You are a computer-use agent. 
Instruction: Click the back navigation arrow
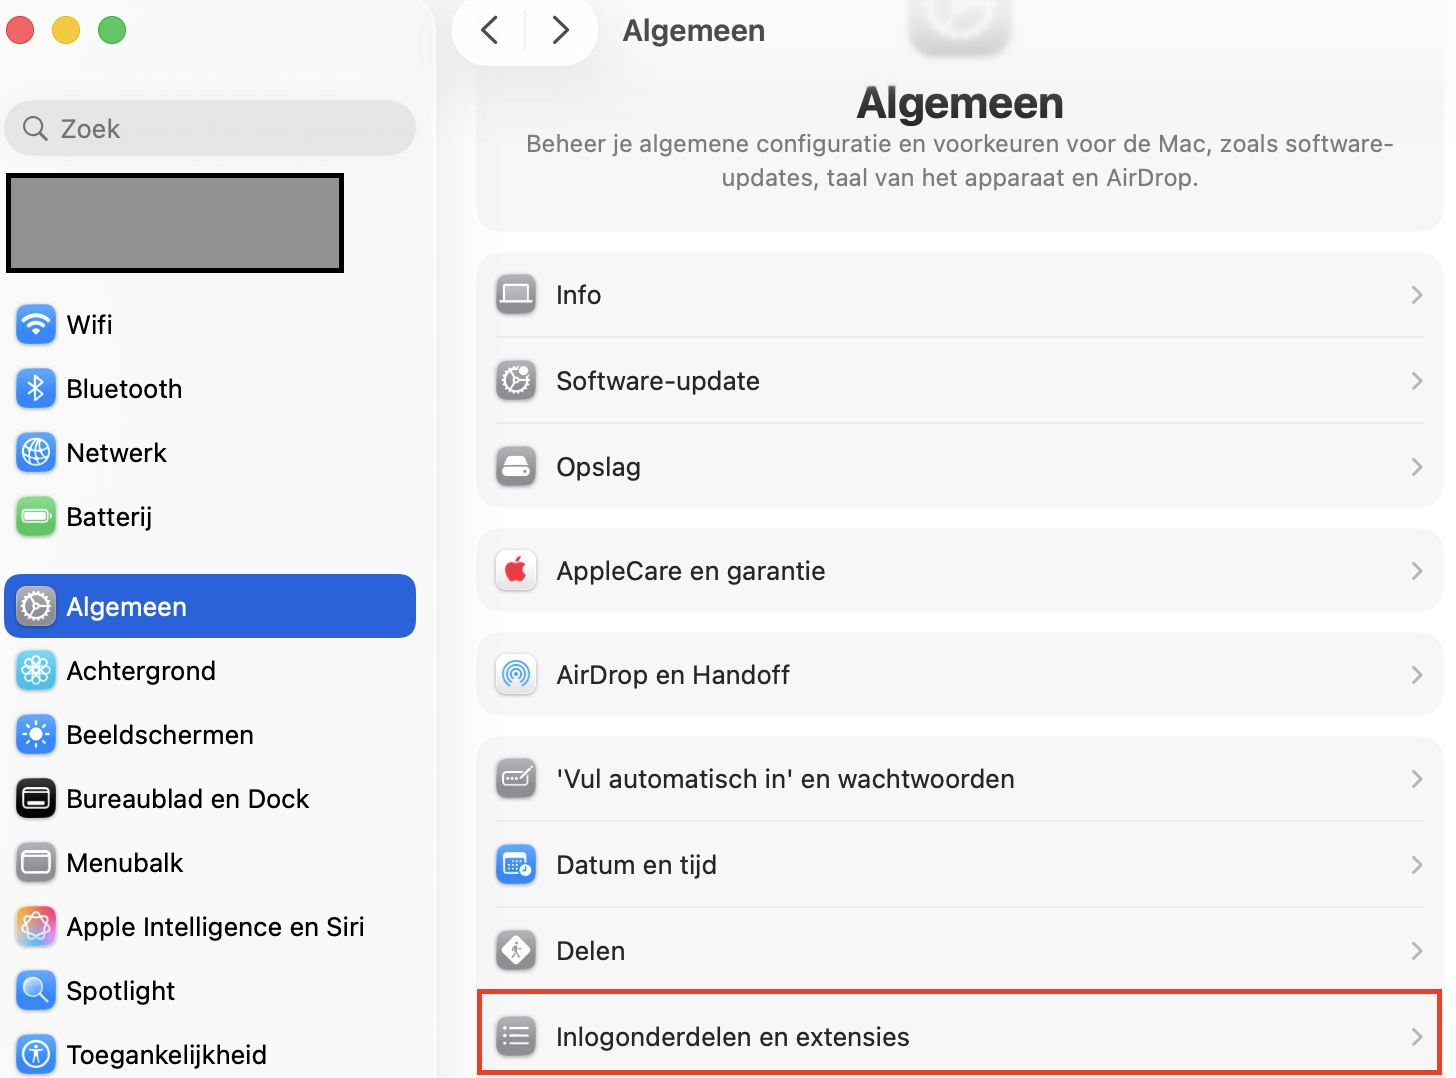[x=489, y=30]
